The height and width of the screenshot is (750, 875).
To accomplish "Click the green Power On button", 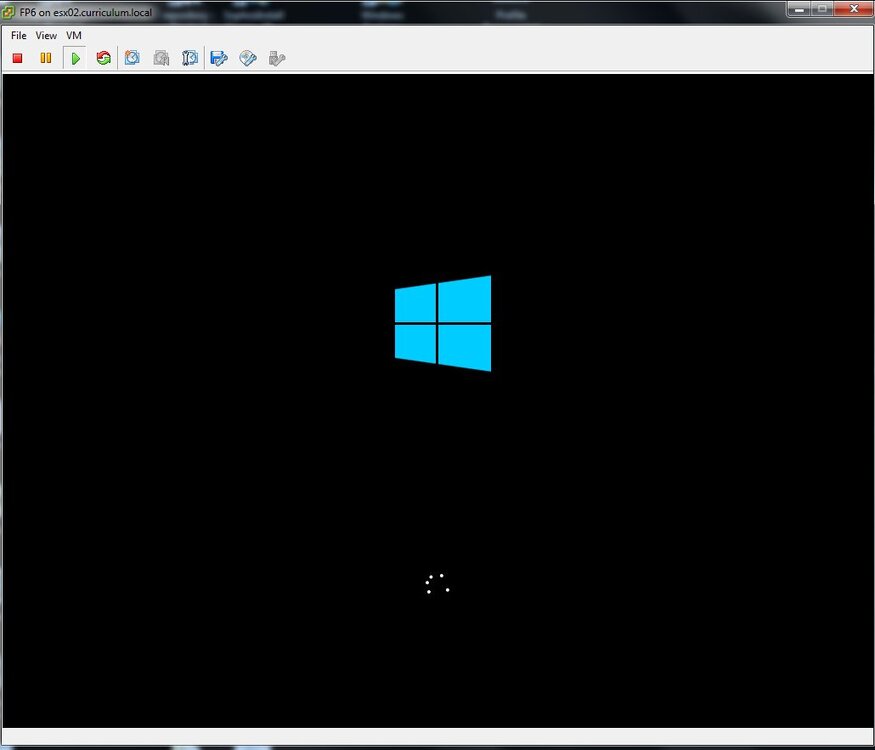I will [75, 58].
